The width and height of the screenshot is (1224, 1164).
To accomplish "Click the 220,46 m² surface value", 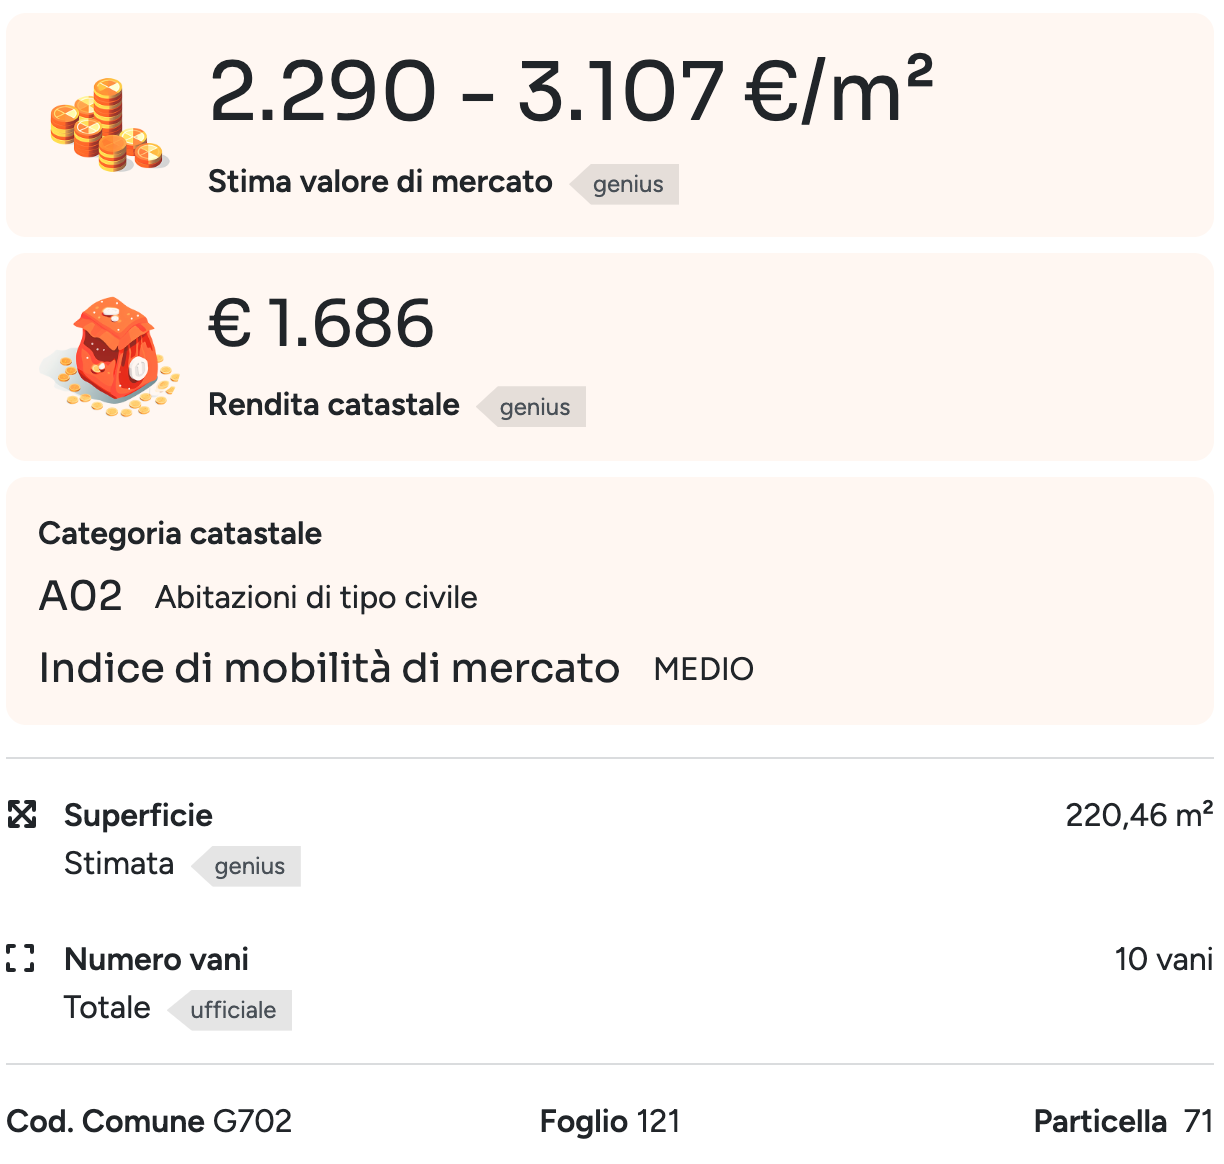I will [1138, 815].
